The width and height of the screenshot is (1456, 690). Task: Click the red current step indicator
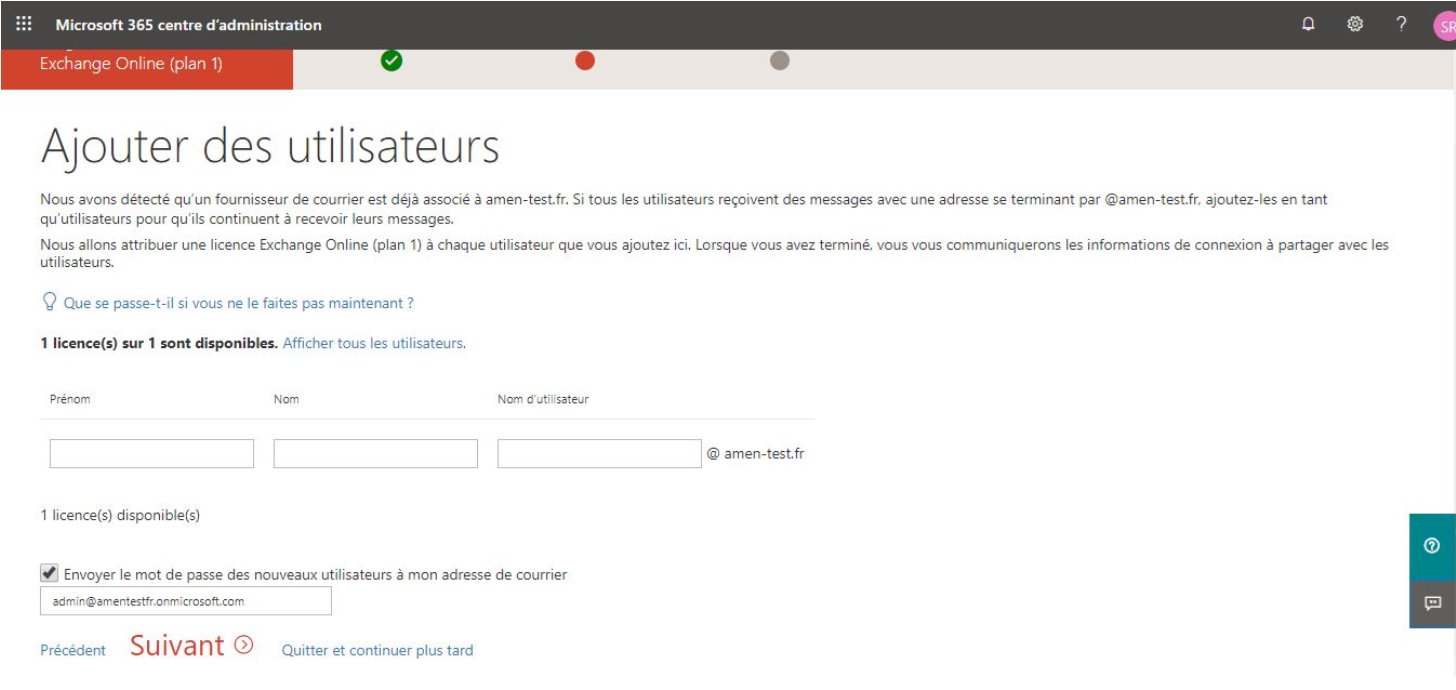point(585,61)
